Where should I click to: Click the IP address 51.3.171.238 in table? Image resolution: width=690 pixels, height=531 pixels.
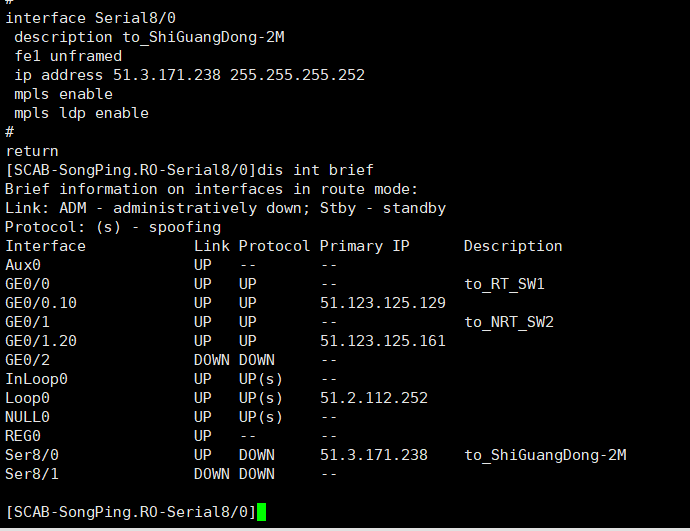374,455
